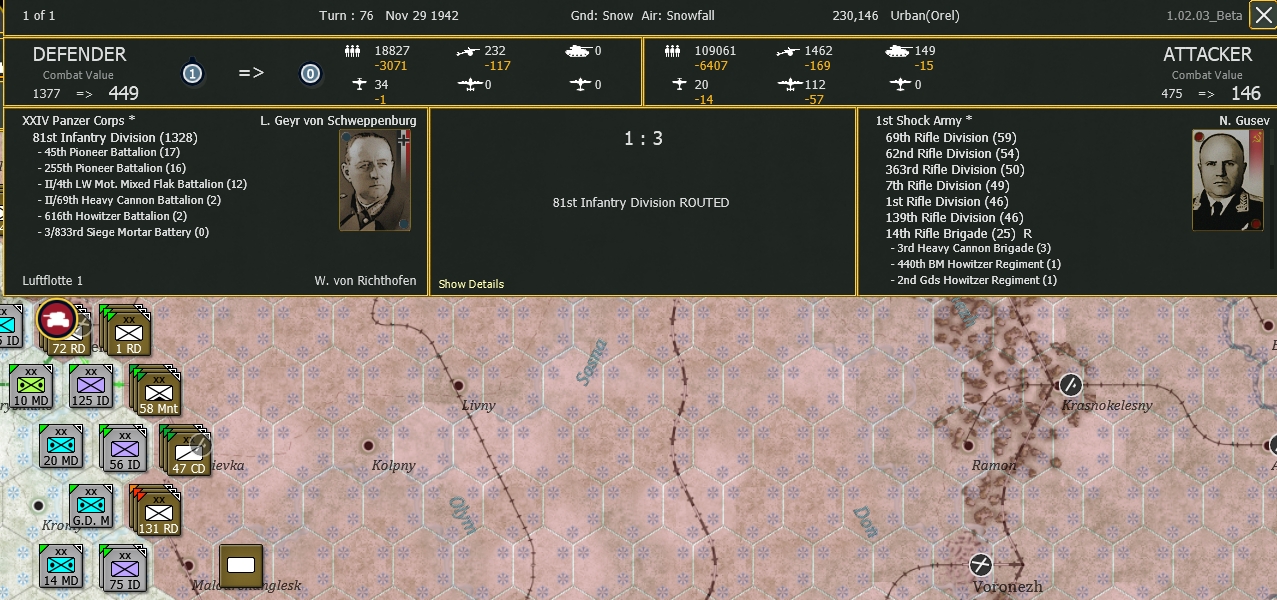Image resolution: width=1277 pixels, height=600 pixels.
Task: Click the defender fort level 1 badge
Action: pos(193,74)
